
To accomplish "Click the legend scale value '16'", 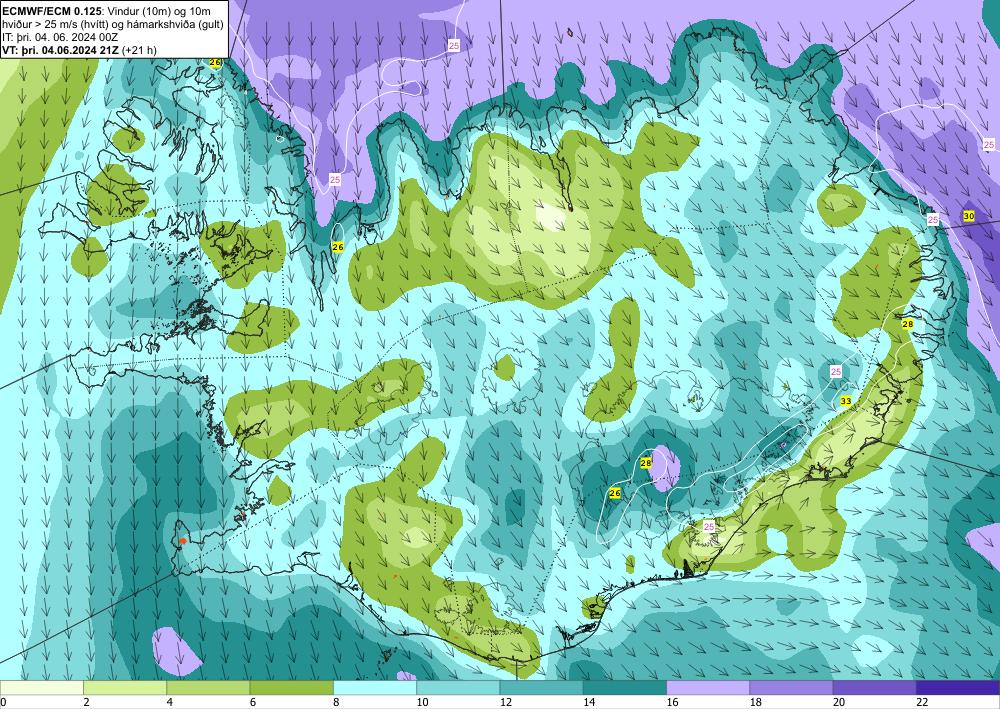I will [673, 702].
